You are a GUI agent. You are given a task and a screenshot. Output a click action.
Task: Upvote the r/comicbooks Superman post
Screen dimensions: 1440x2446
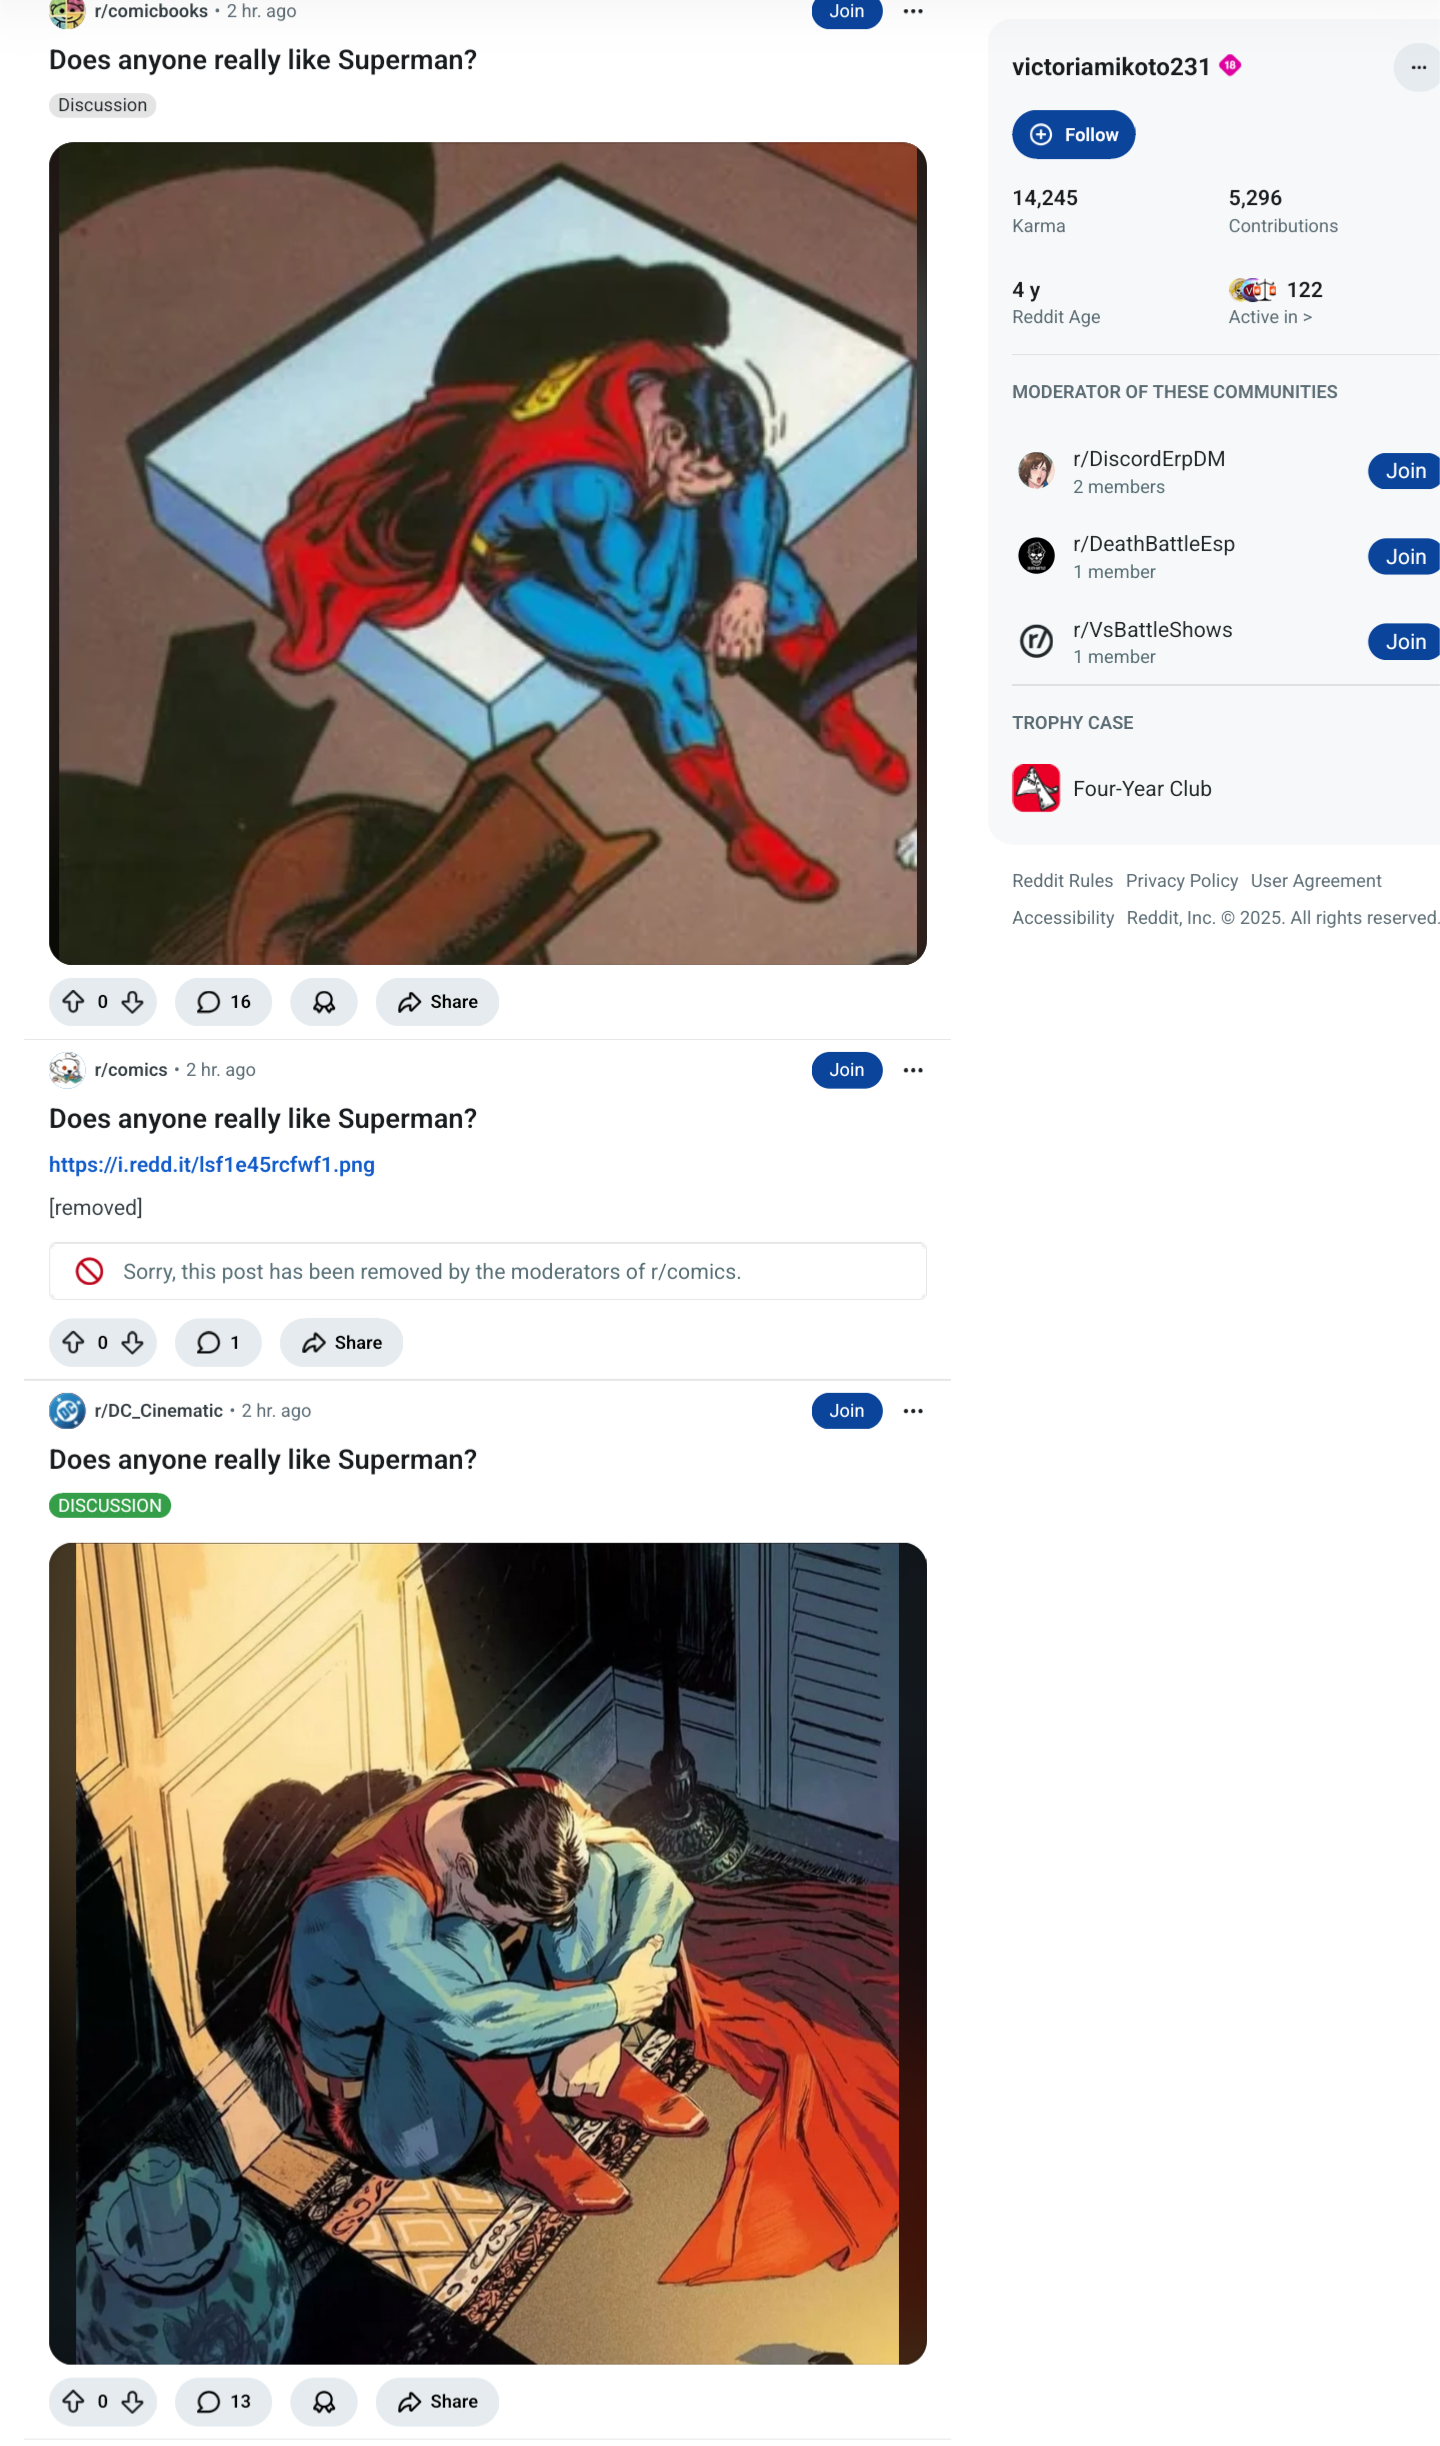click(x=73, y=1002)
